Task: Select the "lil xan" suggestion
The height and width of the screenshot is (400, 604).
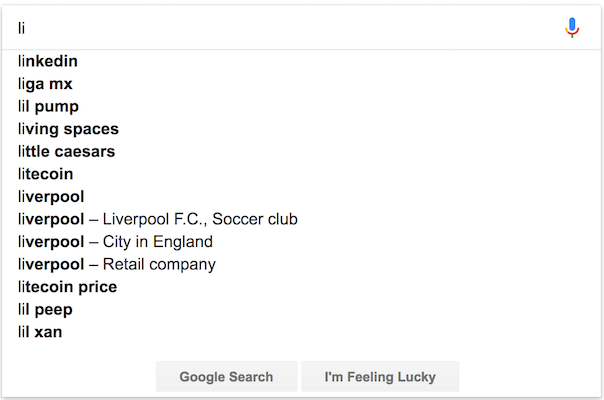Action: tap(40, 332)
